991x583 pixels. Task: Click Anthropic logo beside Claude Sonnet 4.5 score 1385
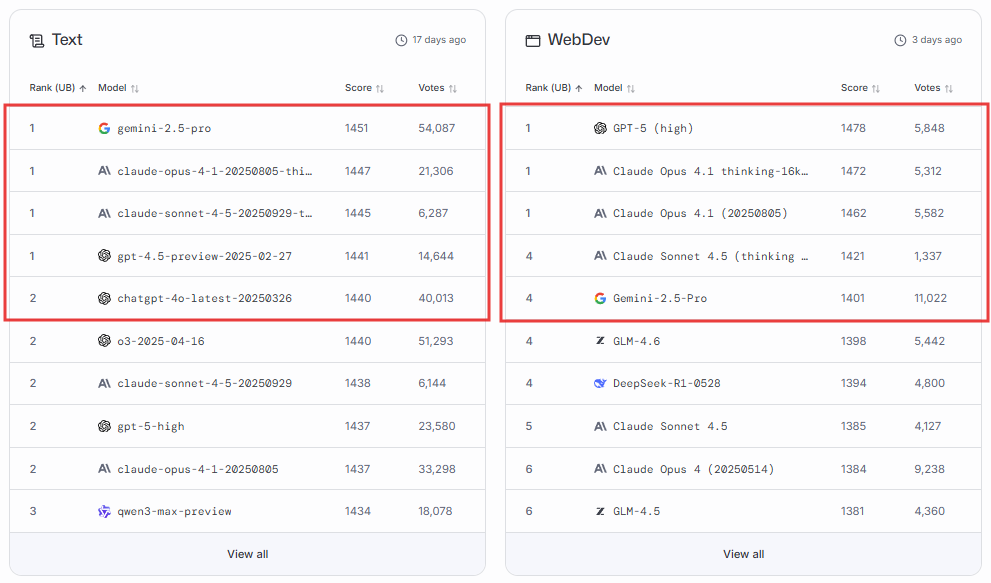(600, 426)
